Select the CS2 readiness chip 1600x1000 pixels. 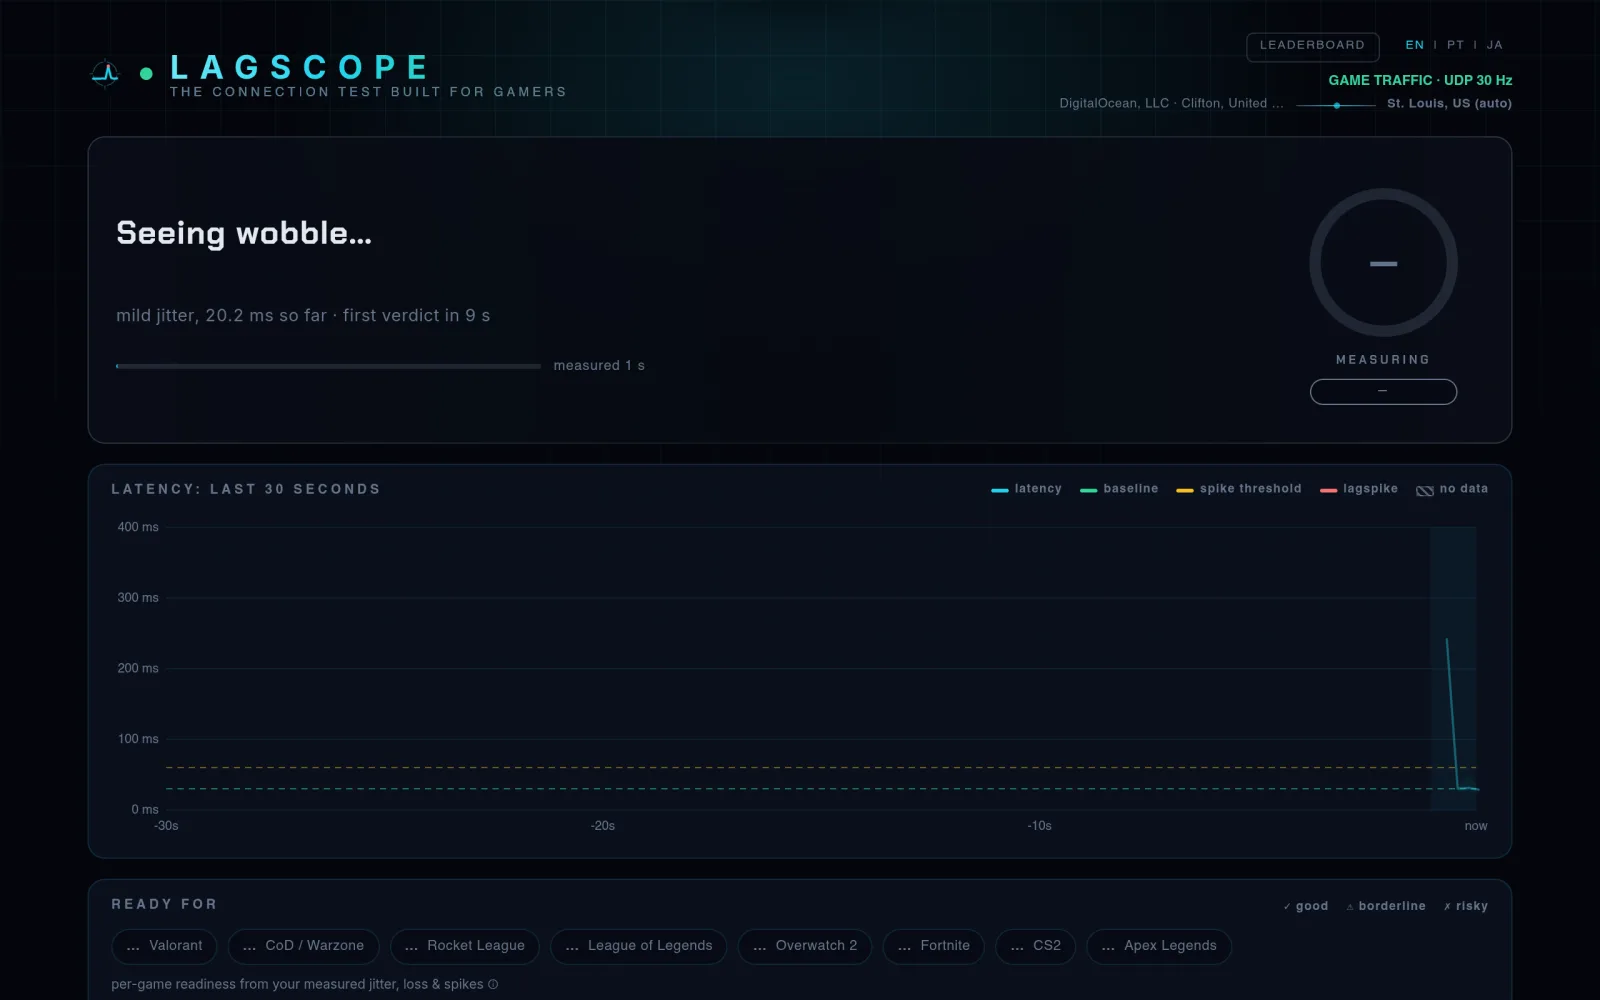(1035, 946)
